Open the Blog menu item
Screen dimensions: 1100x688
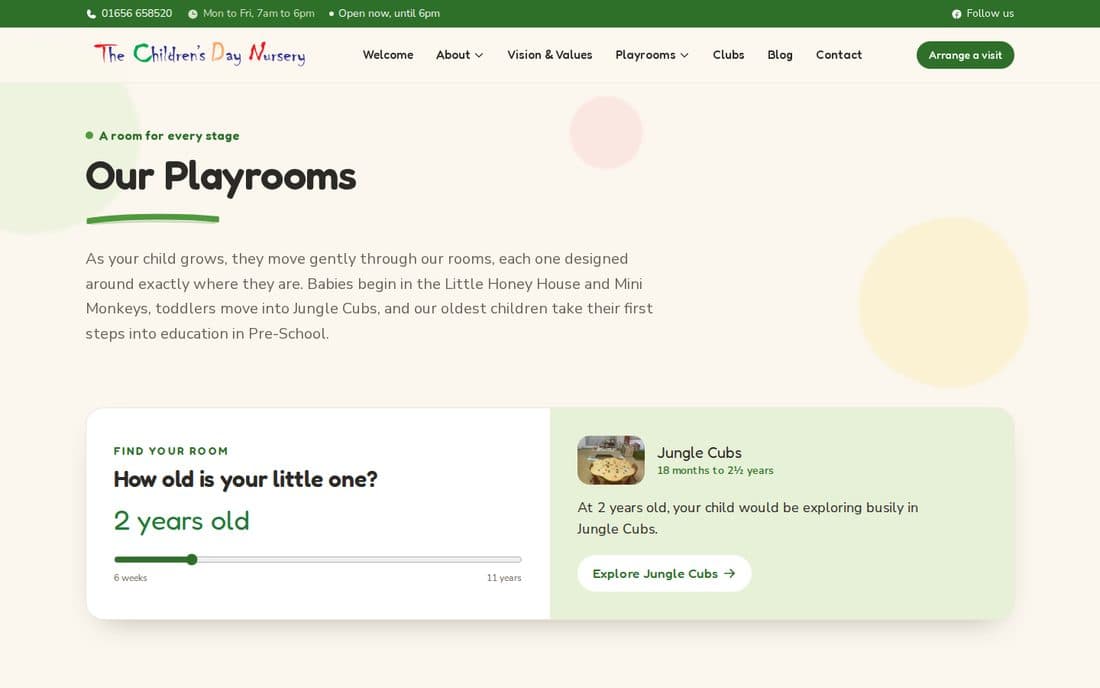tap(779, 55)
